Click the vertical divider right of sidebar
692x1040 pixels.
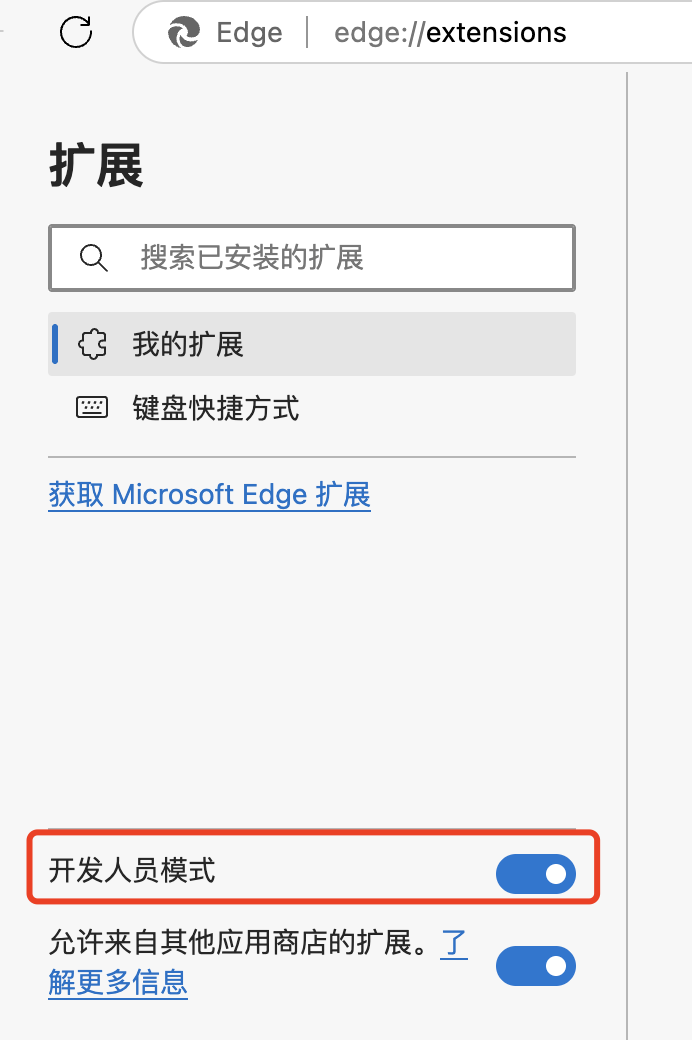627,500
